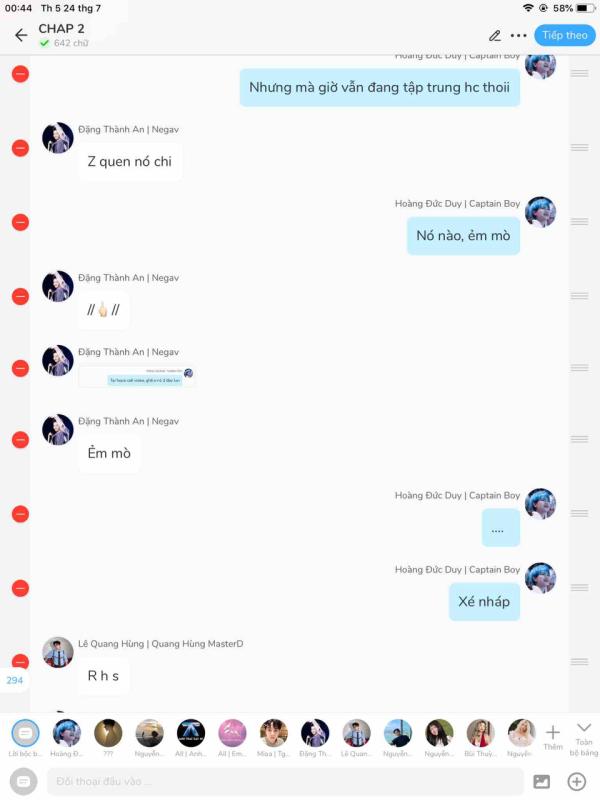Grab the reorder handle beside 'Nó nào, ẻm mò'
This screenshot has width=600, height=800.
580,222
